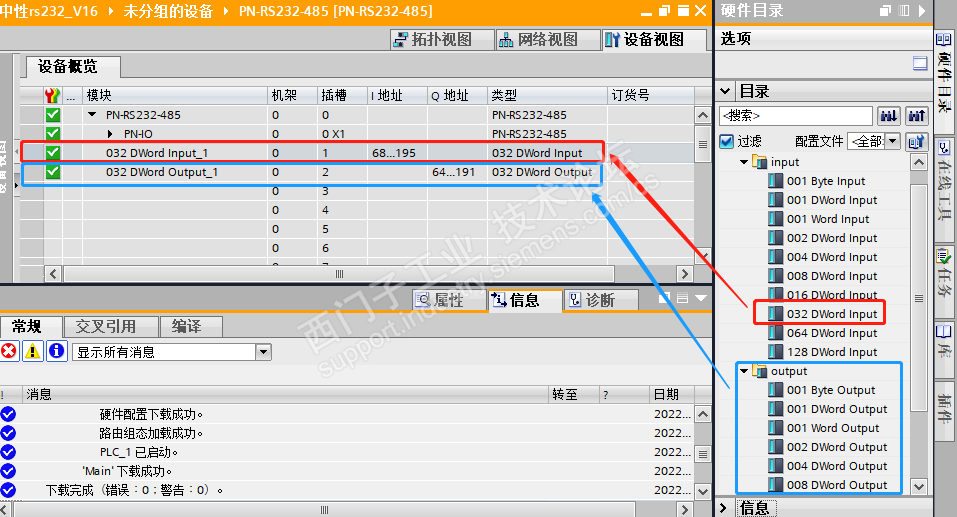Click the 订货号 column header
The image size is (957, 517).
(651, 95)
